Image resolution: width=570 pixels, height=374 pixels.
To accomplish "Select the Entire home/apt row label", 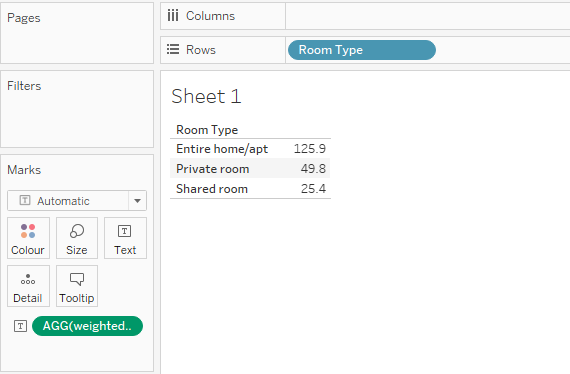I will point(222,149).
